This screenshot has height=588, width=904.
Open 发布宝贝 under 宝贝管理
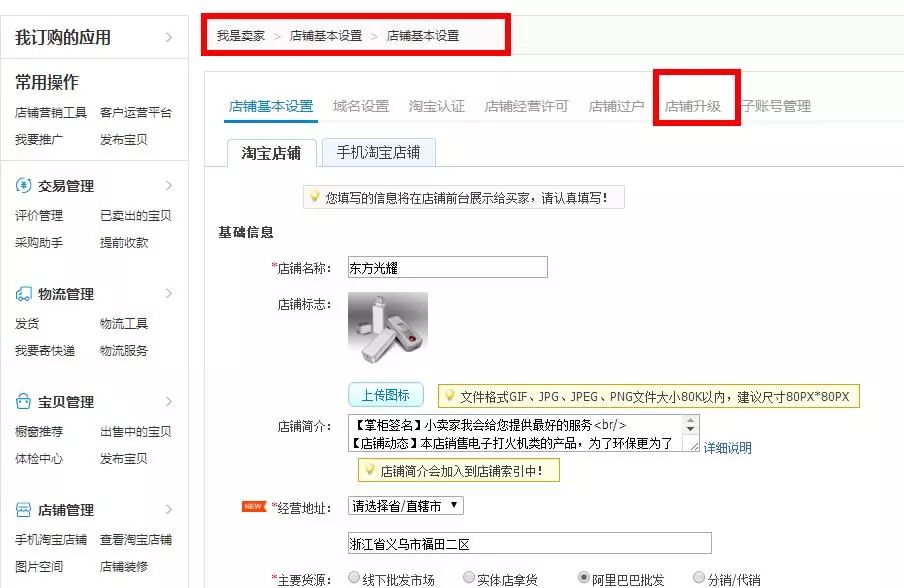tap(123, 458)
